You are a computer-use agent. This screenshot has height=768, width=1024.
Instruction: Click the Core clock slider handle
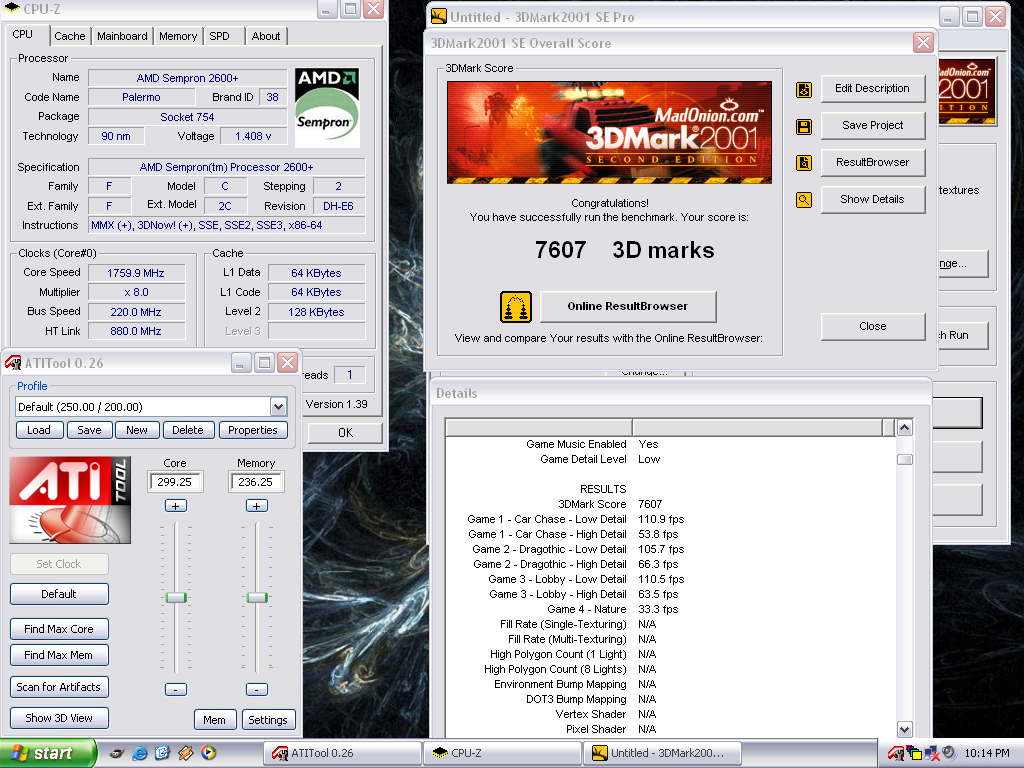pos(176,598)
